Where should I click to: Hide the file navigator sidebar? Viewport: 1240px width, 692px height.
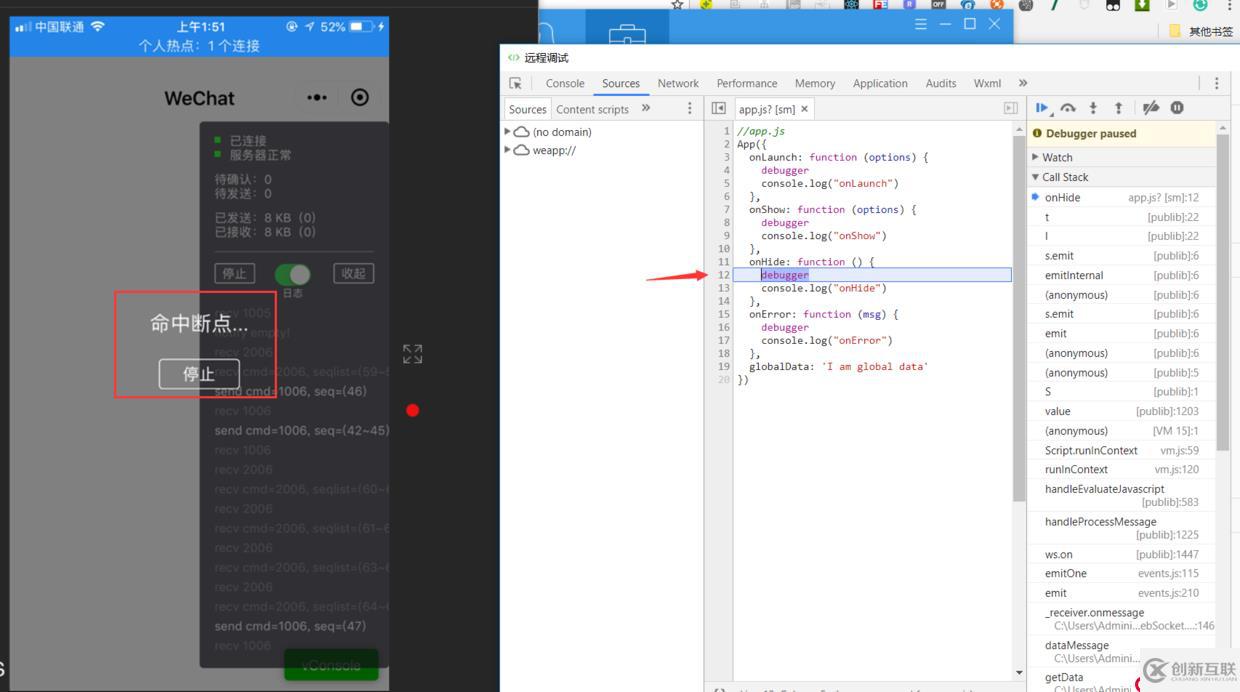click(718, 109)
